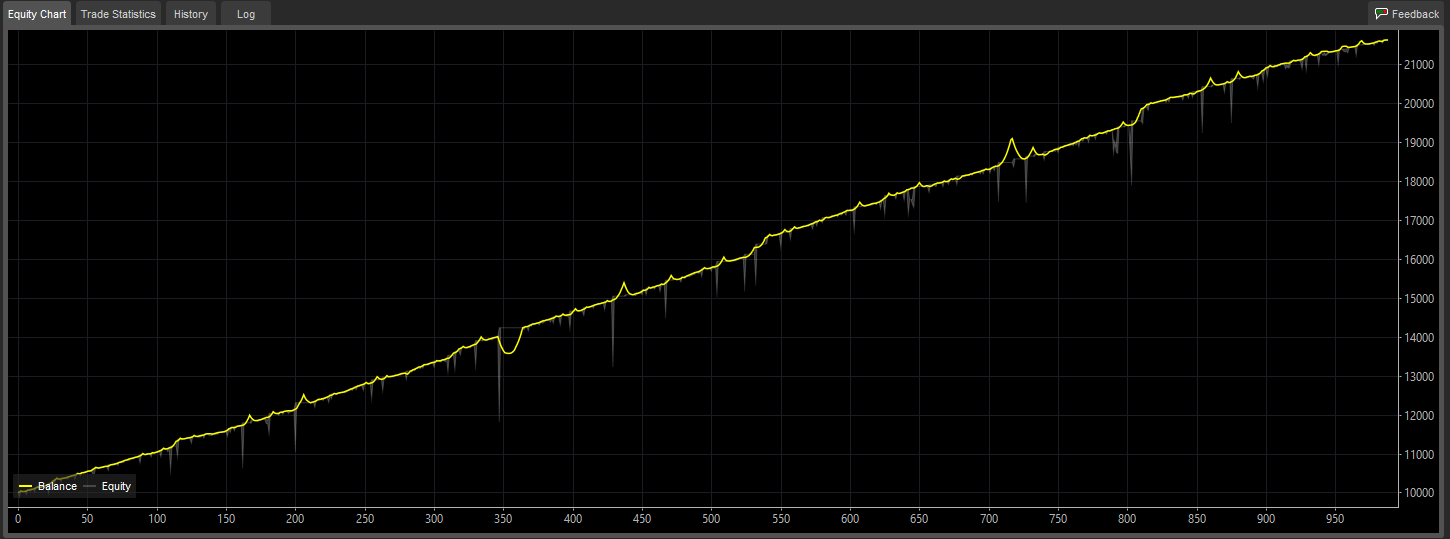Click the gray Equity line swatch
Image resolution: width=1450 pixels, height=539 pixels.
(x=90, y=487)
